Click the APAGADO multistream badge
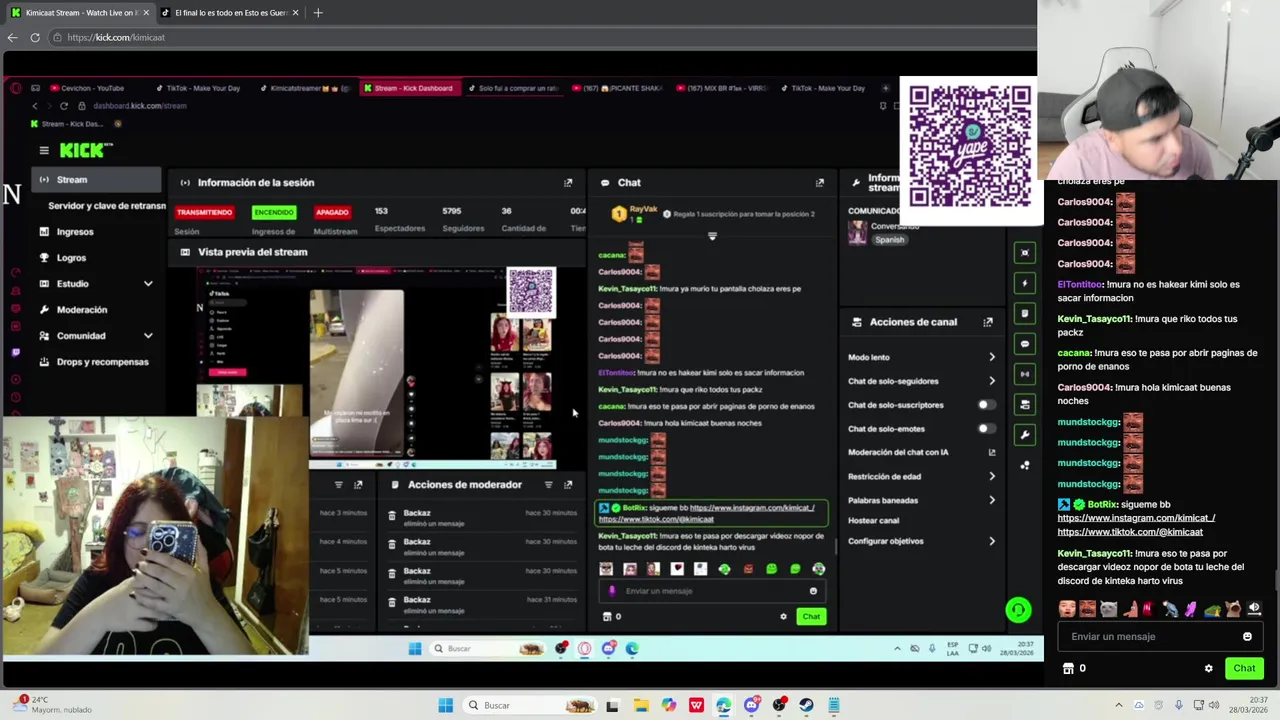This screenshot has width=1280, height=720. tap(332, 212)
